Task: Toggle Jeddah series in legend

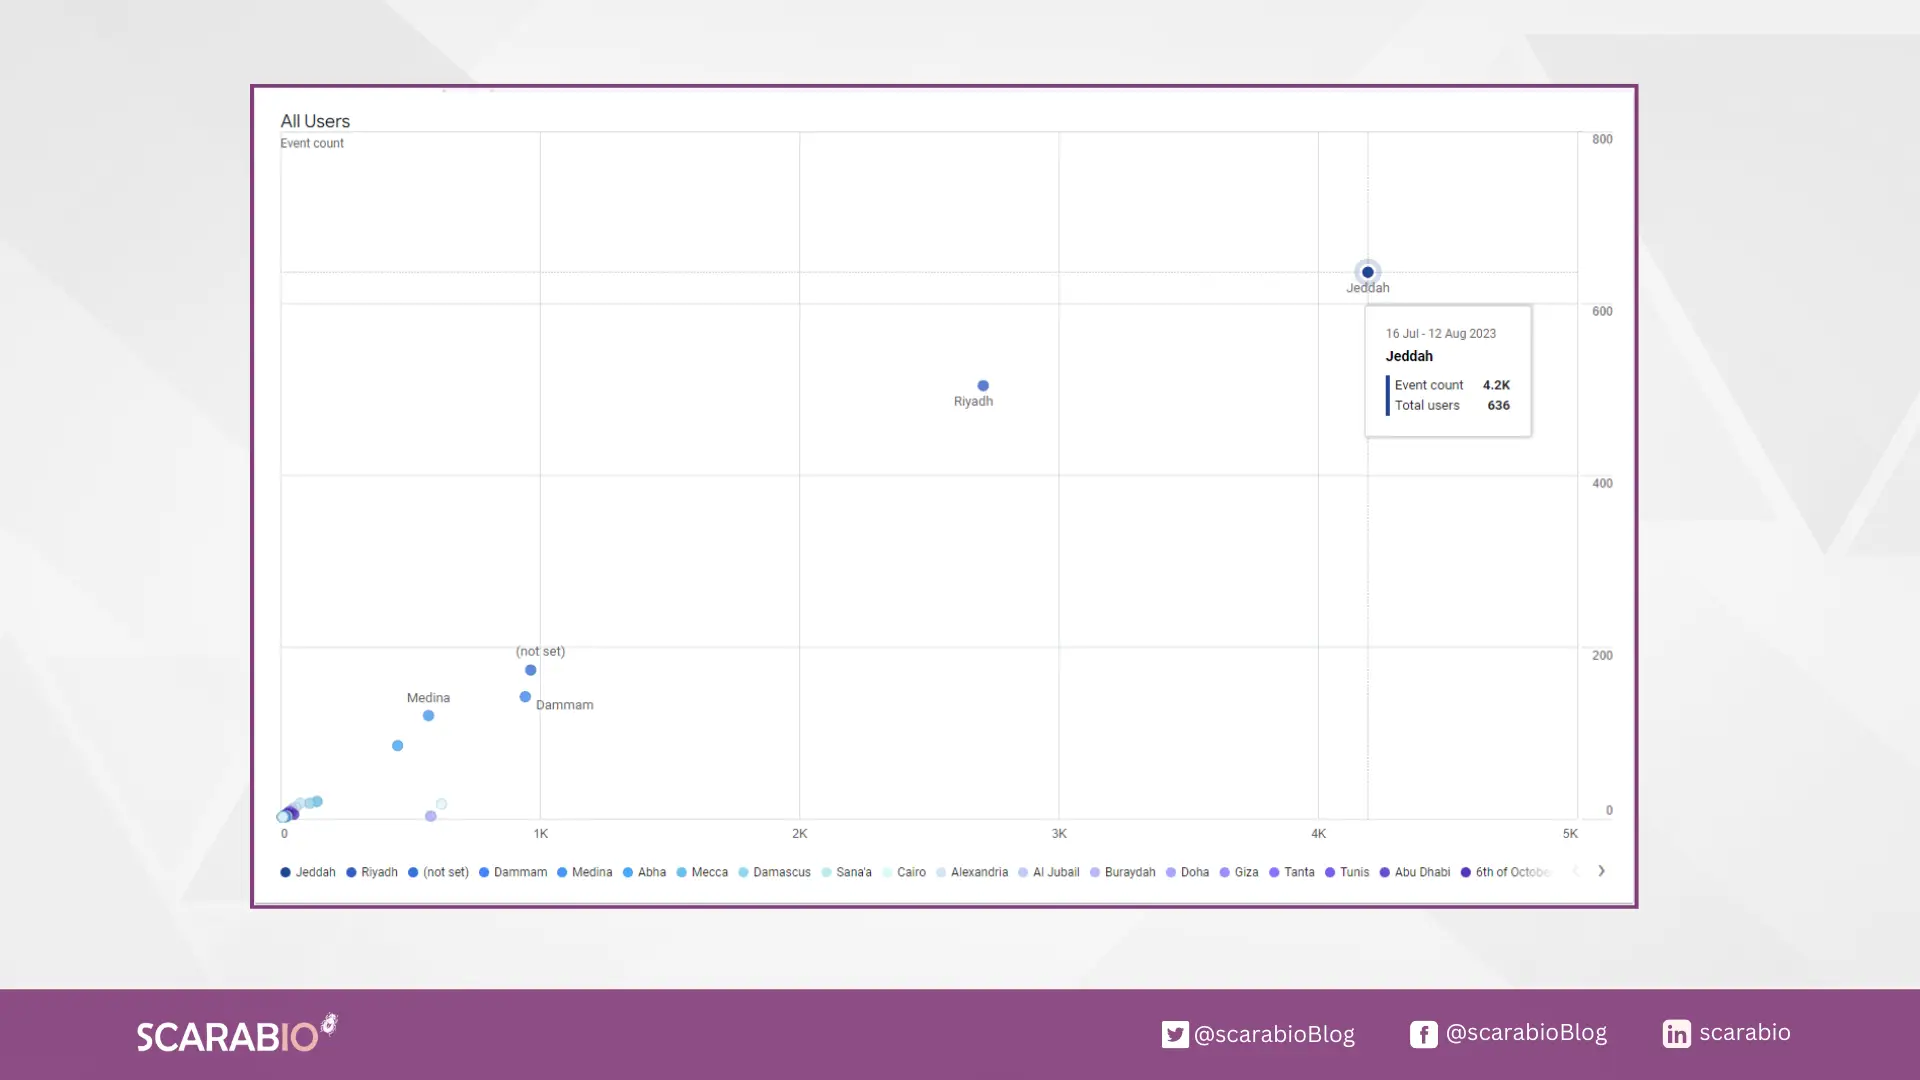Action: coord(308,872)
